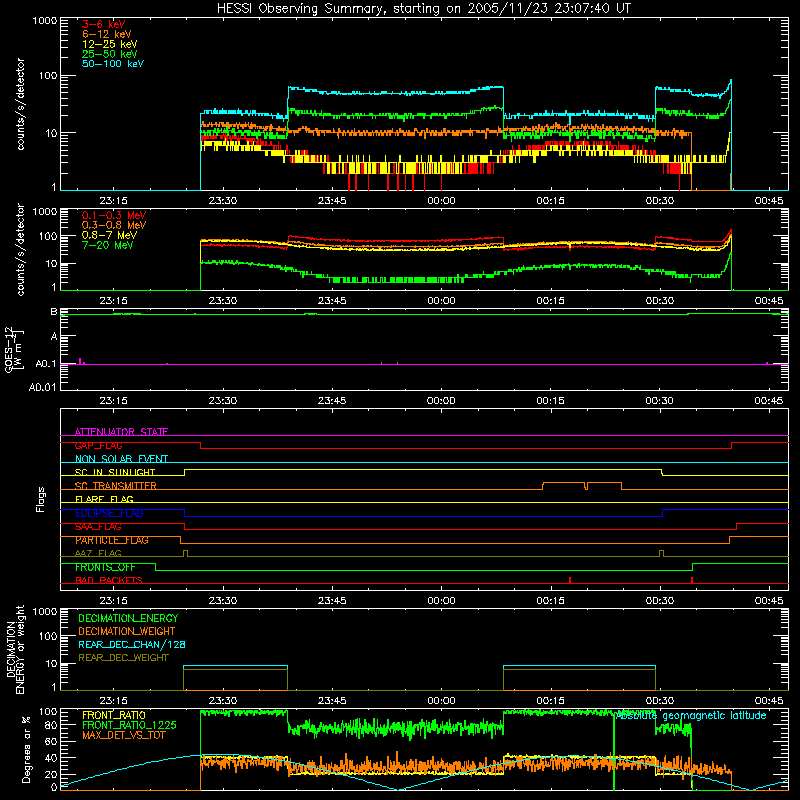This screenshot has width=800, height=800.
Task: Select the FRONT_RATIO legend label
Action: click(x=114, y=715)
